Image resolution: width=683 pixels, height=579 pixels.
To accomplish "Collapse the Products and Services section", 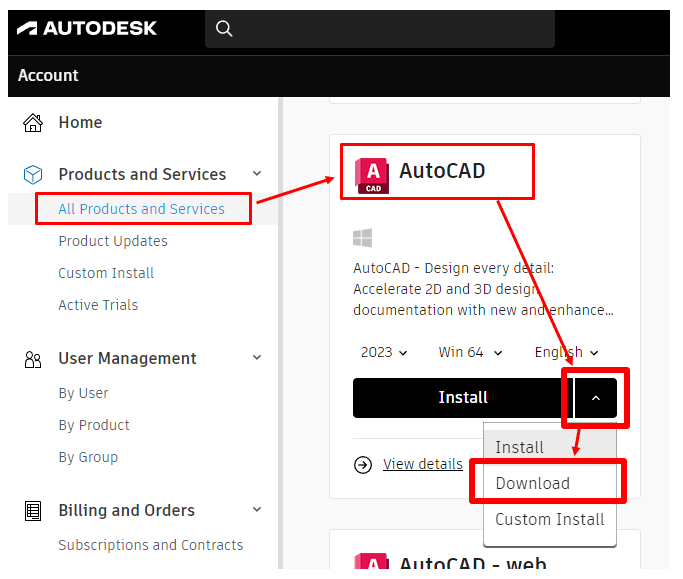I will pos(257,174).
